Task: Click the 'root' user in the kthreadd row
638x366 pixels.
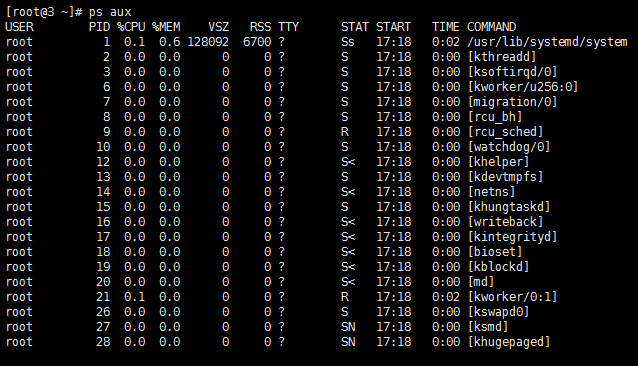Action: pos(19,57)
